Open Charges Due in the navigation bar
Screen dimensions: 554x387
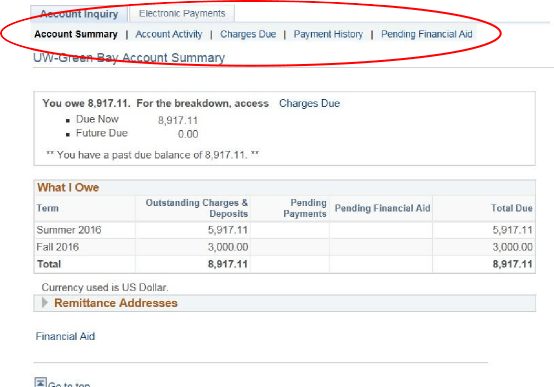248,34
